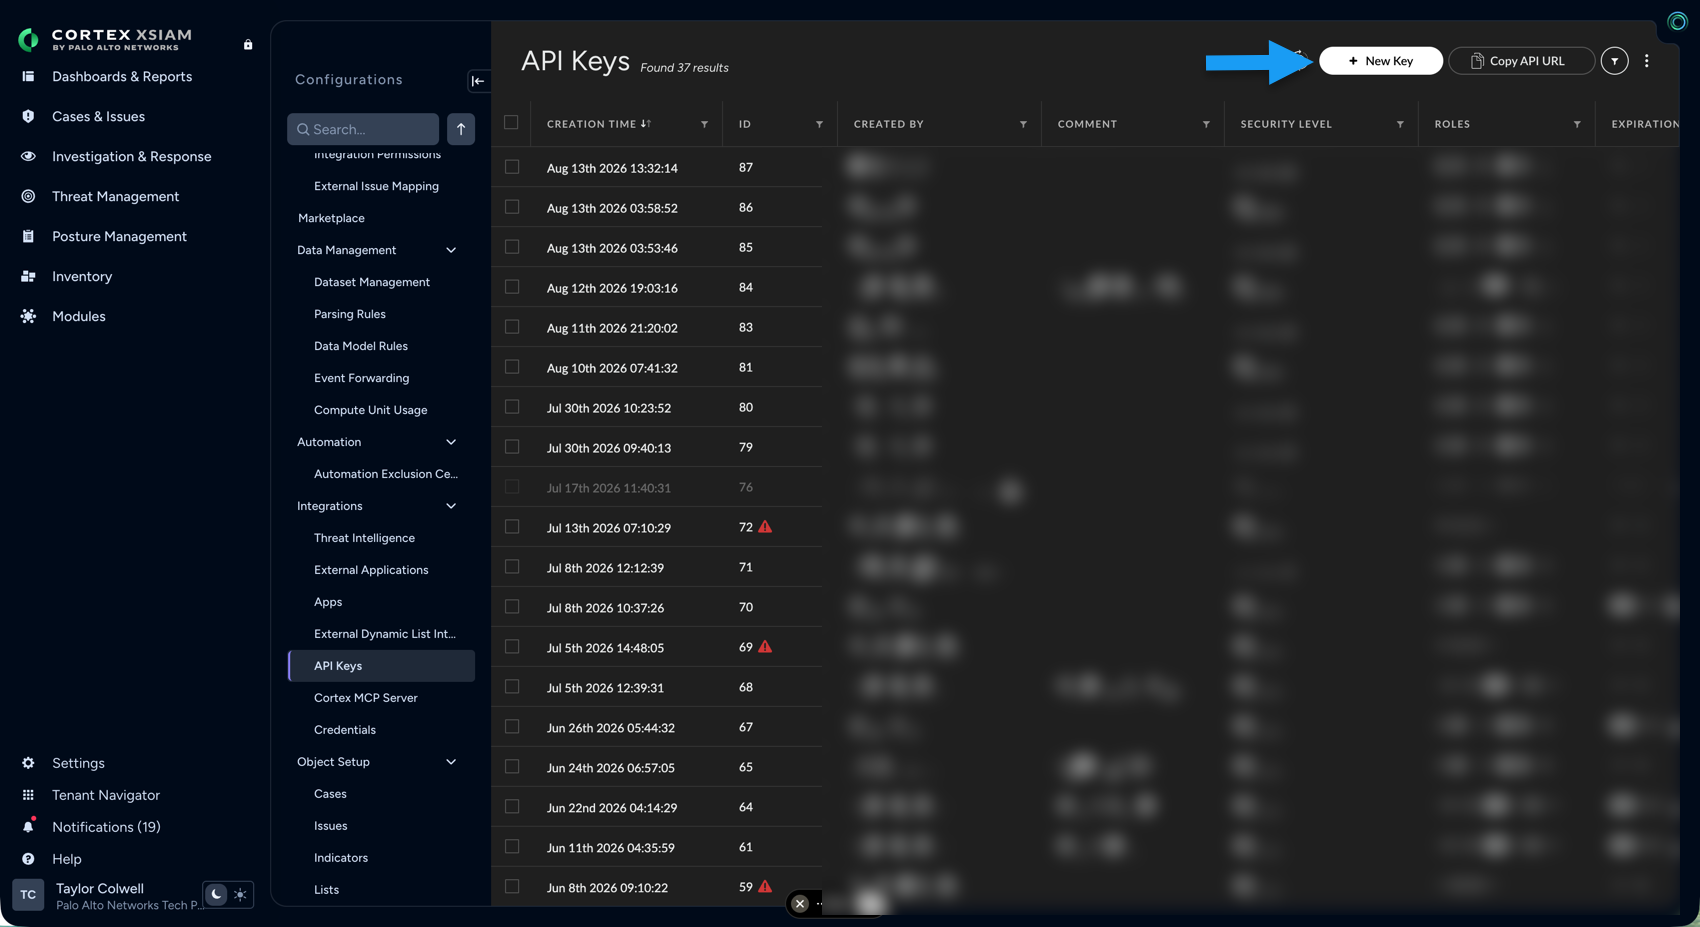This screenshot has width=1700, height=927.
Task: Click the sort arrow on Creation Time
Action: pyautogui.click(x=646, y=124)
